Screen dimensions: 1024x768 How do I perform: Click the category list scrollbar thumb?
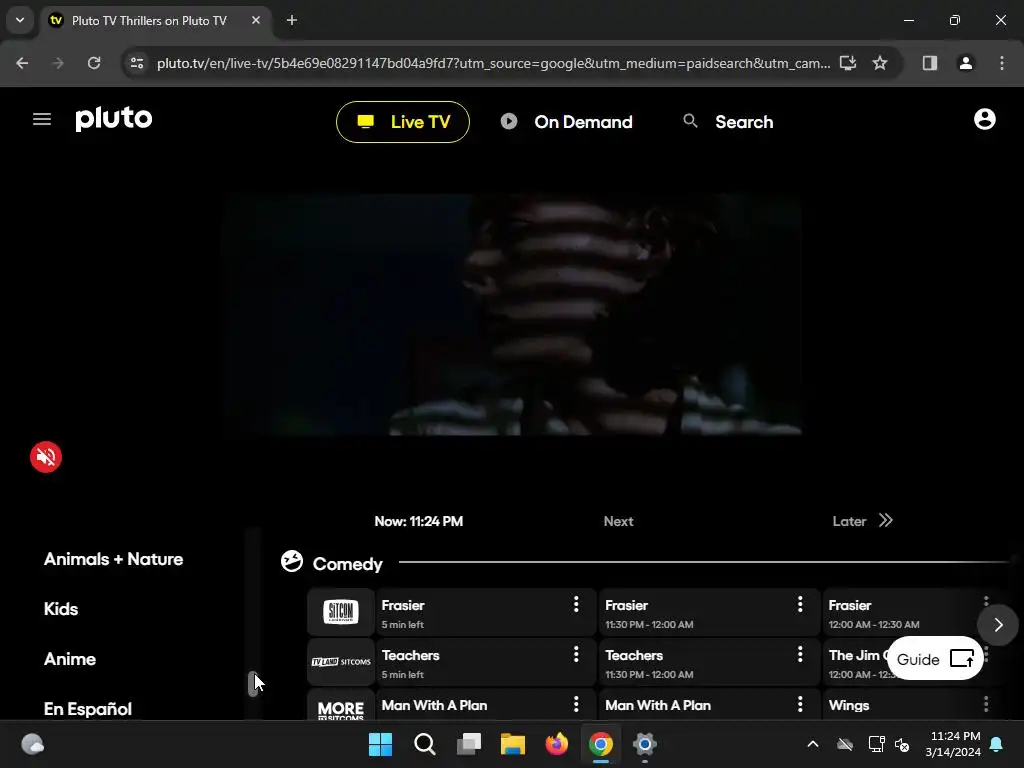click(253, 684)
